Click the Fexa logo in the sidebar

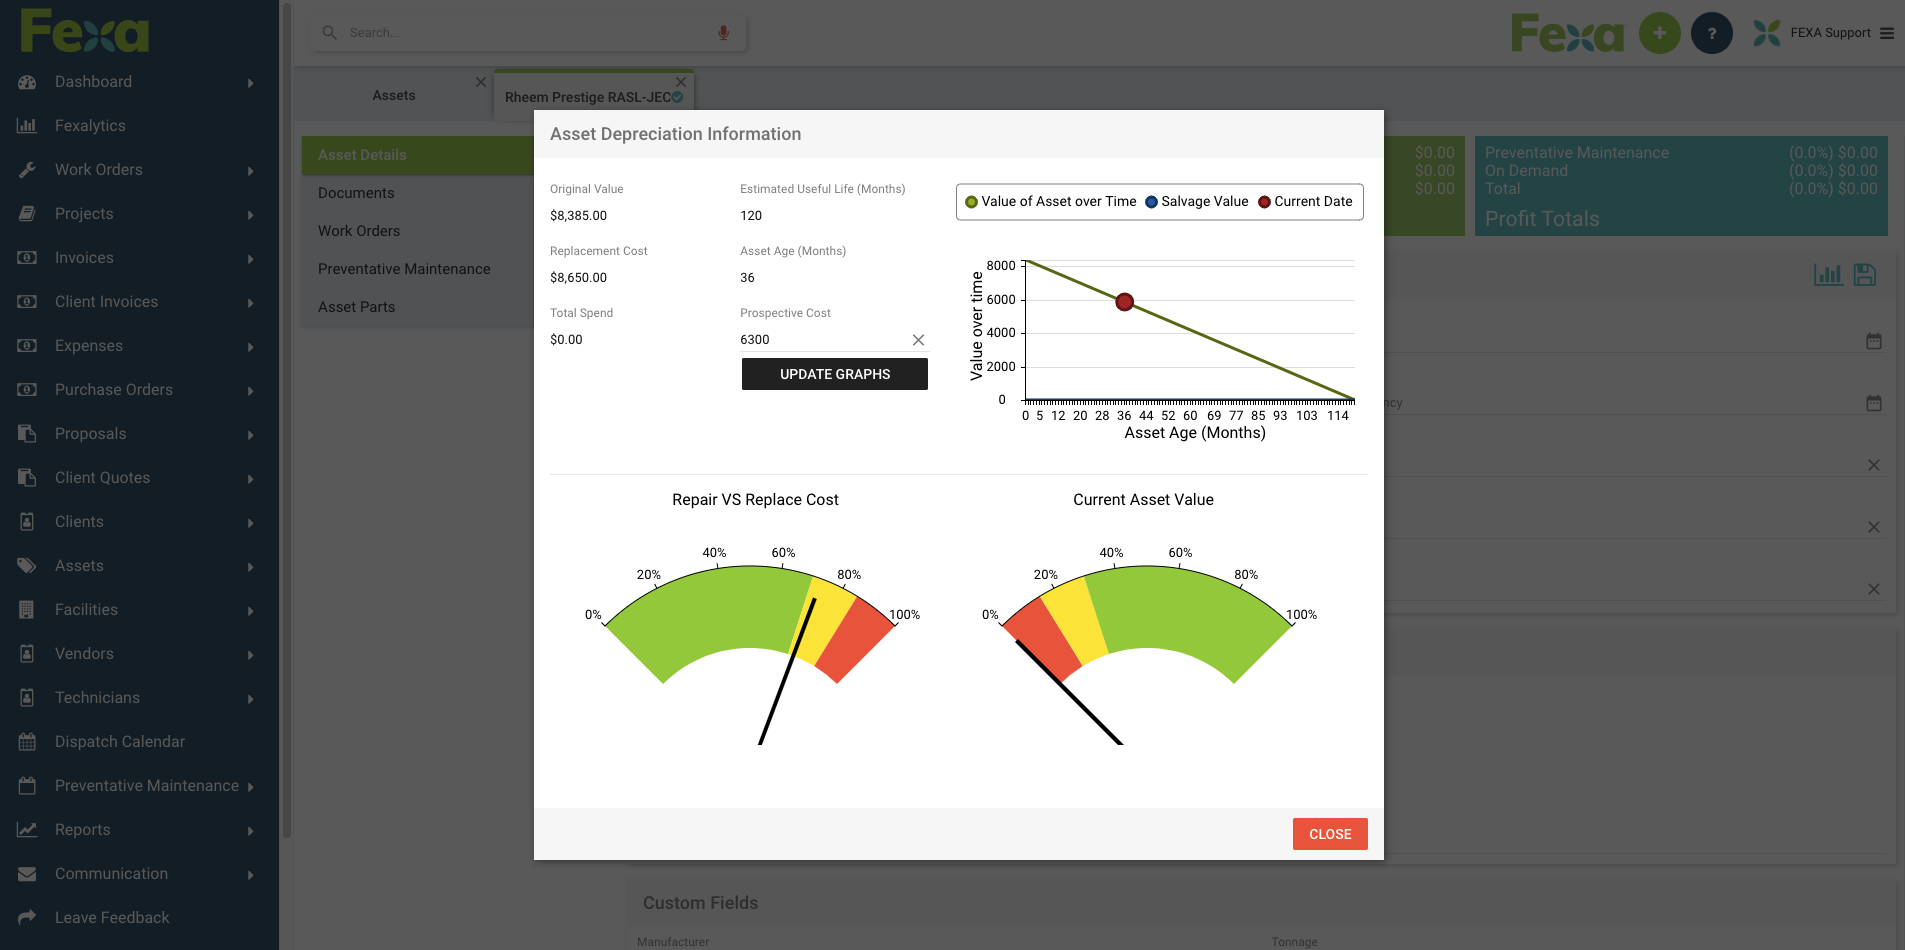(85, 30)
